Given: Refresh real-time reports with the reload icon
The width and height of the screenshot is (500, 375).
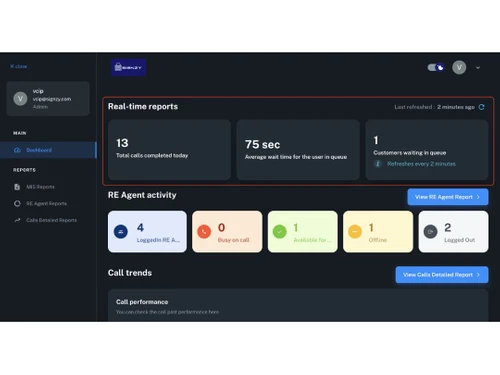Looking at the screenshot, I should [482, 107].
